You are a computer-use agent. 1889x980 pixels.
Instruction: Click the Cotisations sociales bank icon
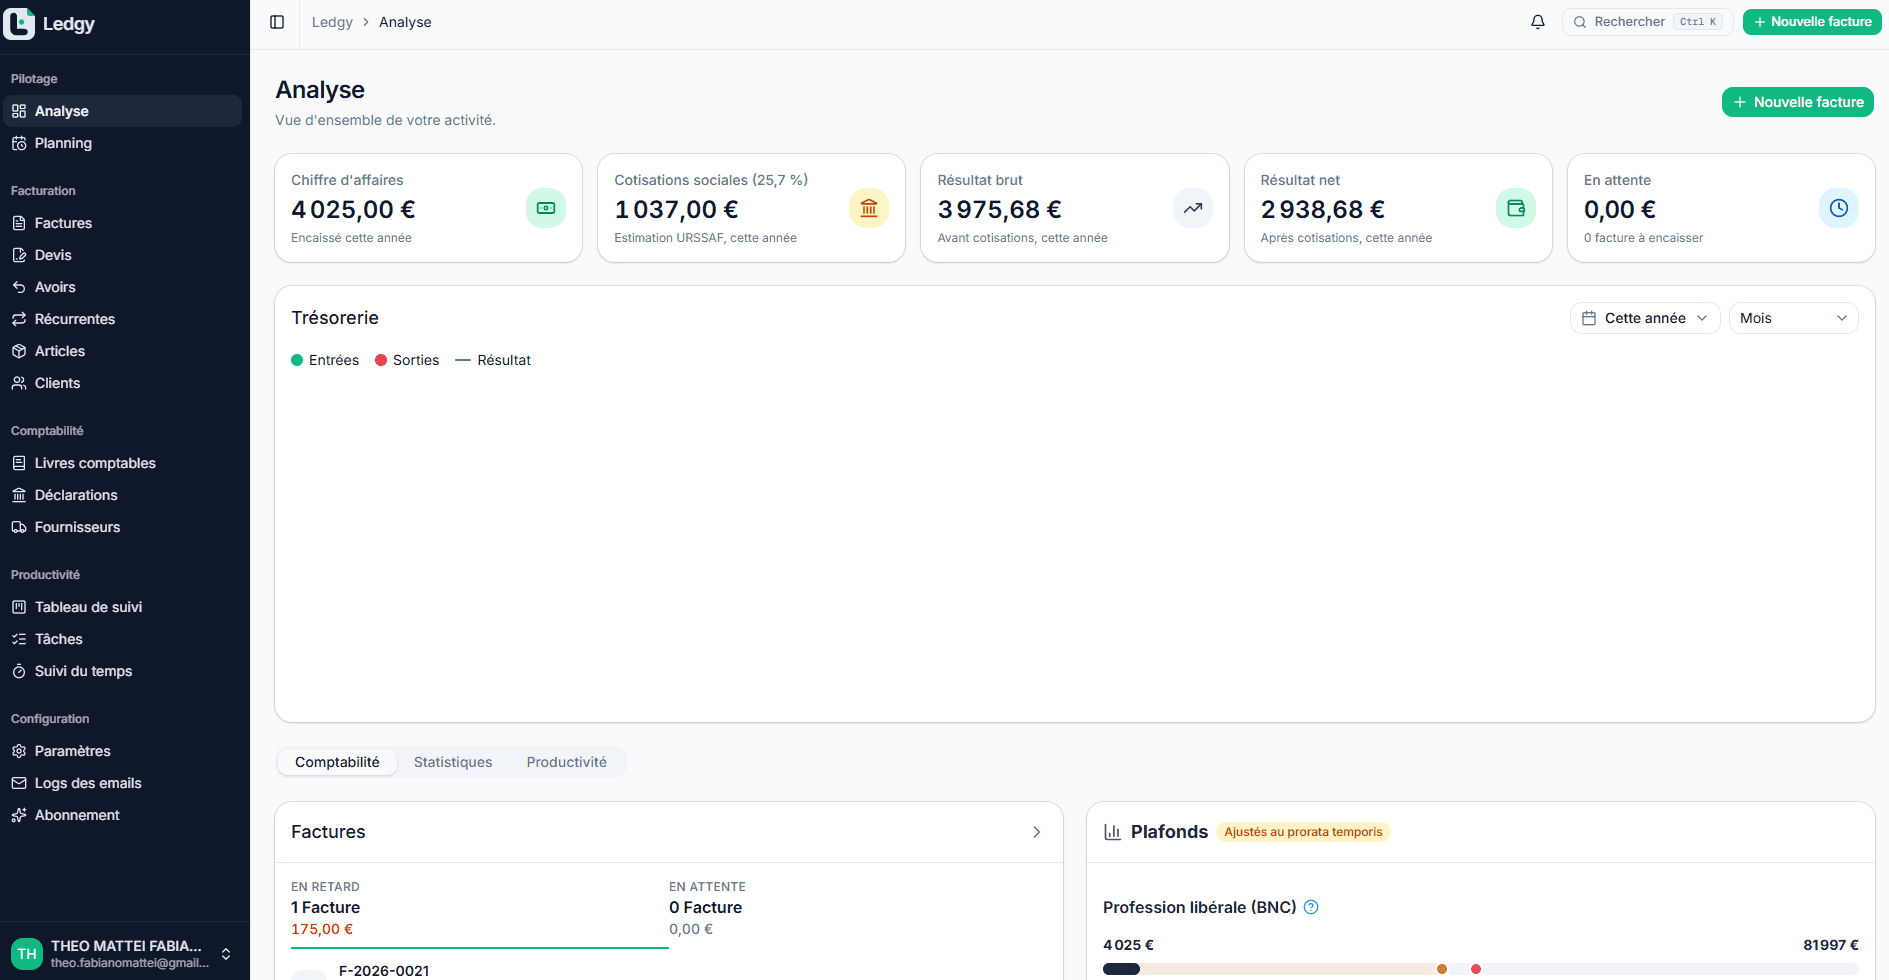click(x=869, y=208)
